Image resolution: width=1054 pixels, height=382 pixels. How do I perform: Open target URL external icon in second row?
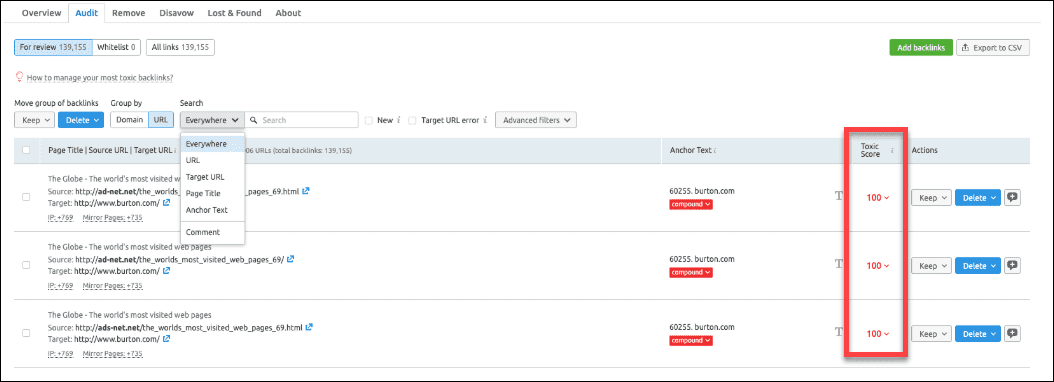pyautogui.click(x=167, y=271)
